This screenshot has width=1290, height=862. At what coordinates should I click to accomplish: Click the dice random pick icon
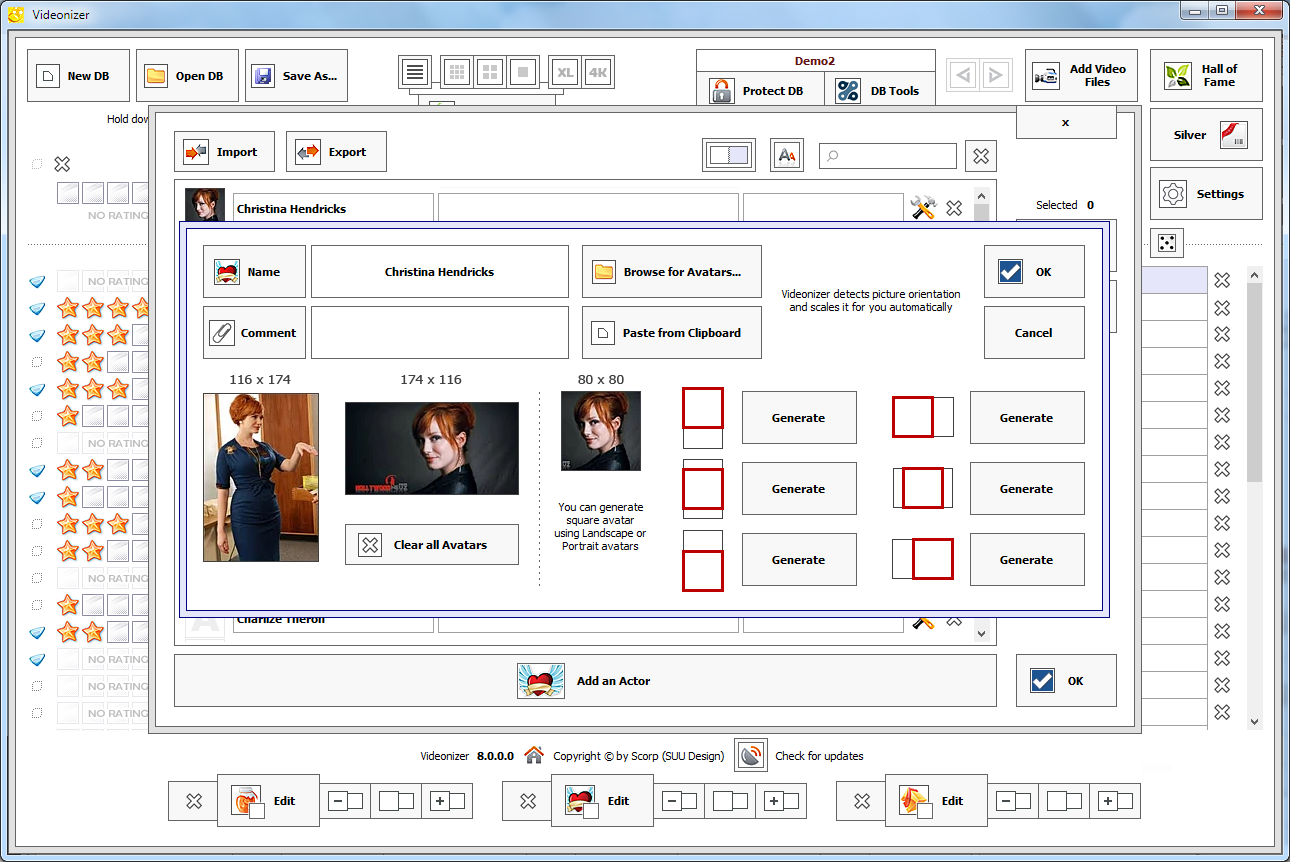1167,242
